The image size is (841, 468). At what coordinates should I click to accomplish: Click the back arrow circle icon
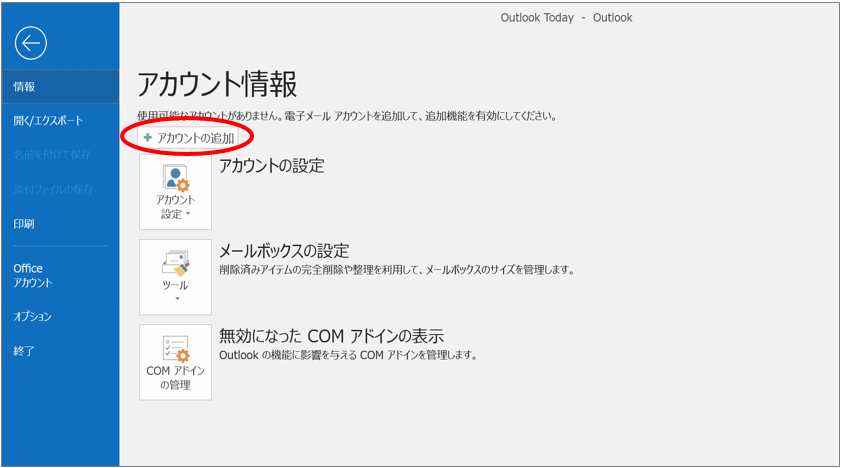click(31, 43)
